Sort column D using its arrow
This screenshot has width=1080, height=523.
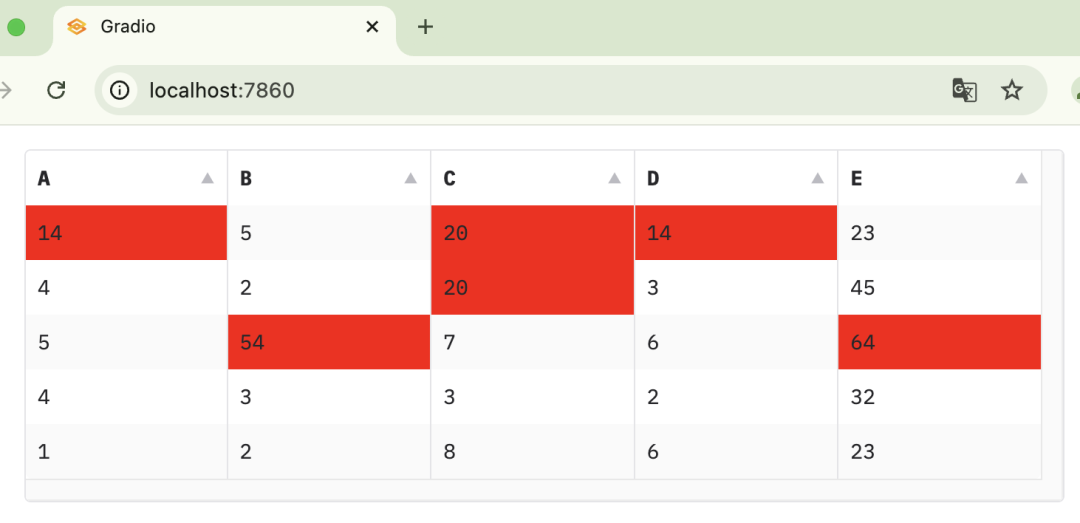(817, 178)
